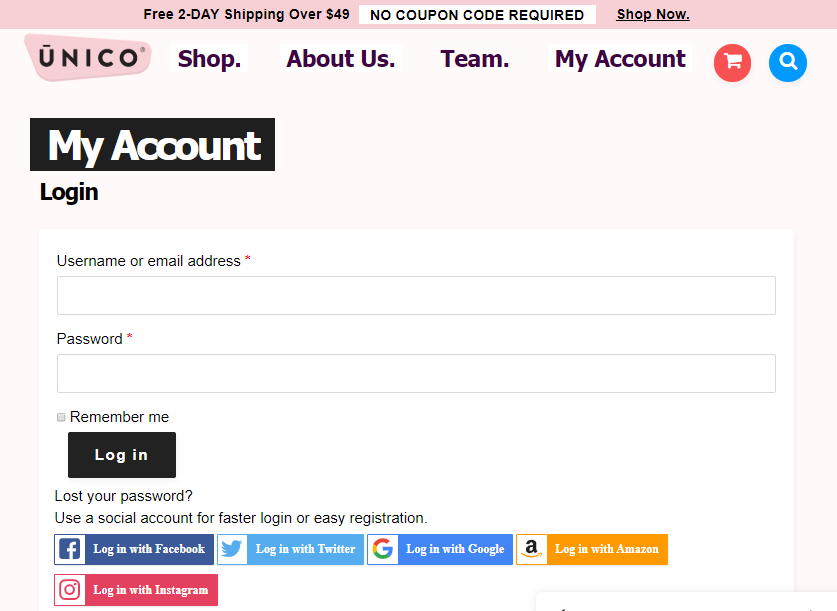The width and height of the screenshot is (837, 611).
Task: Enable the Remember me checkbox
Action: click(61, 417)
